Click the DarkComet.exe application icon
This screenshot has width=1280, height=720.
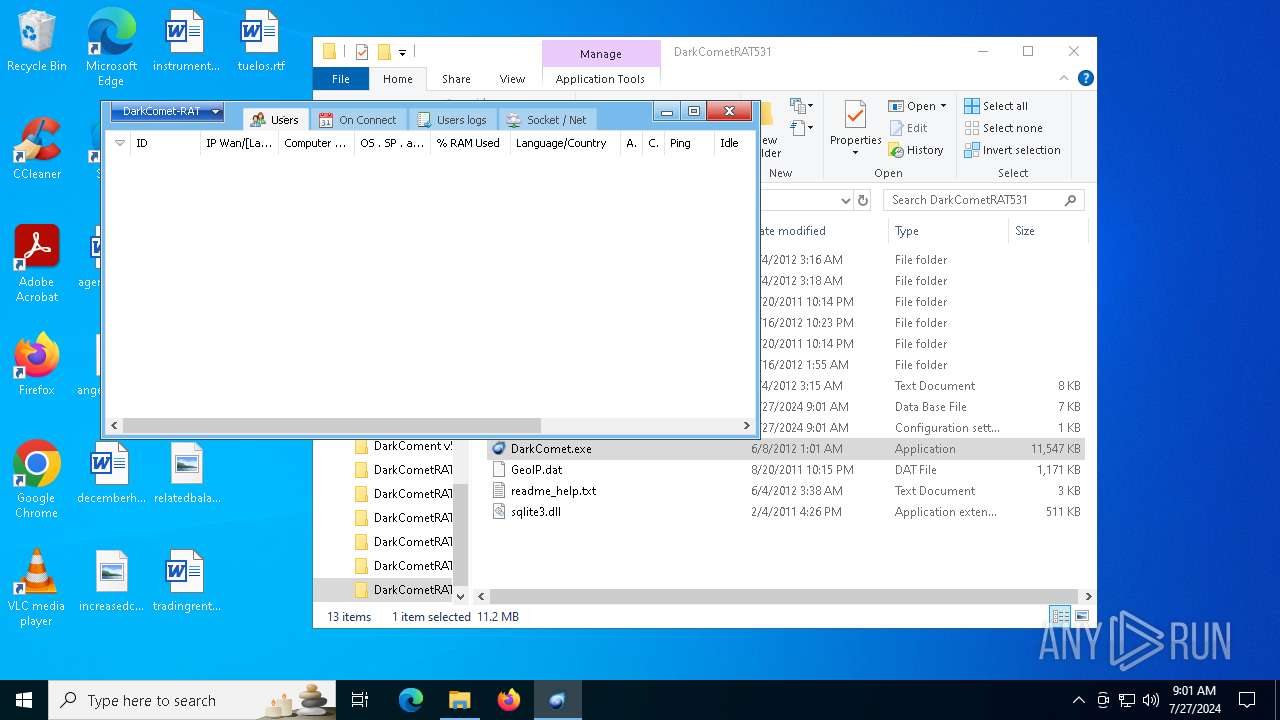click(x=500, y=449)
